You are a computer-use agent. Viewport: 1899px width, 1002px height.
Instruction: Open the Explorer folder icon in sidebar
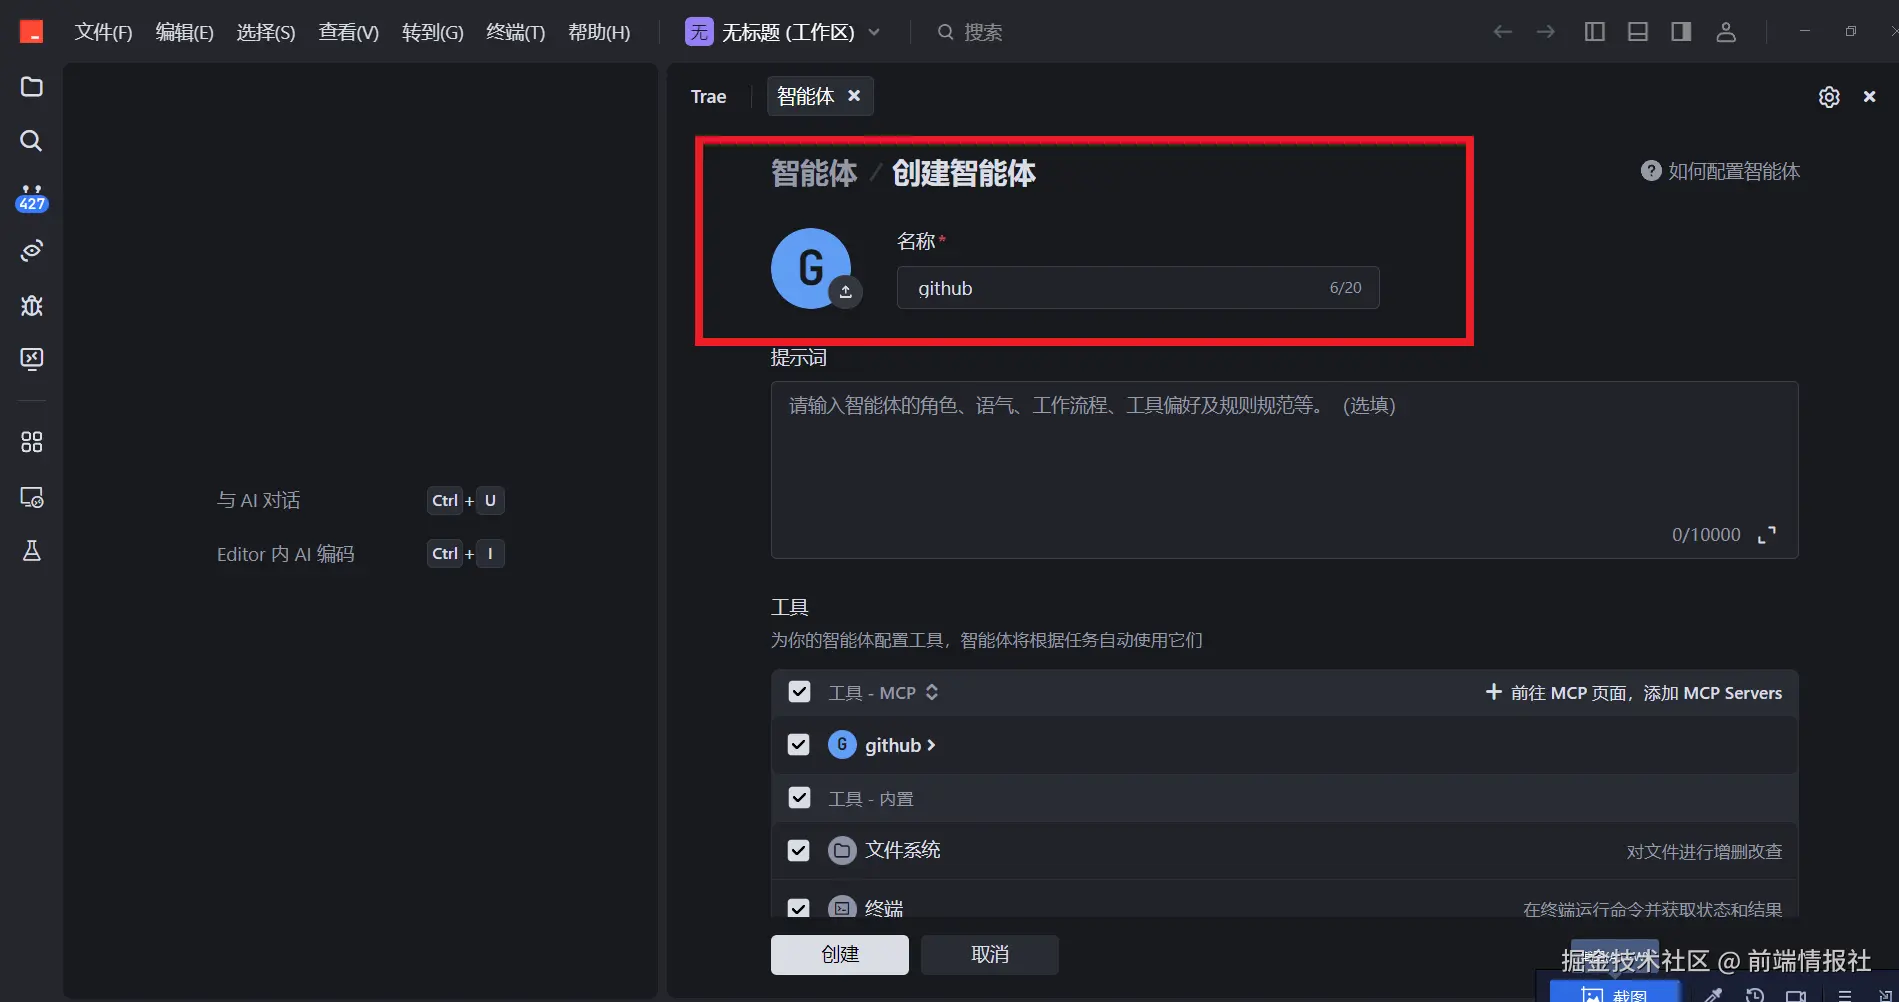click(32, 87)
